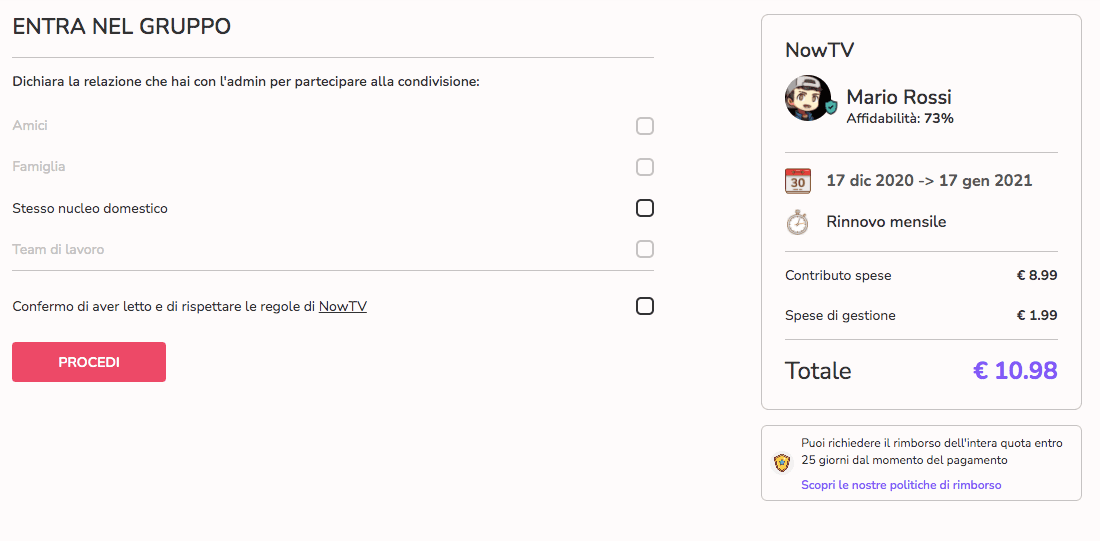Check the Team di lavoro checkbox
The width and height of the screenshot is (1100, 541).
[645, 249]
